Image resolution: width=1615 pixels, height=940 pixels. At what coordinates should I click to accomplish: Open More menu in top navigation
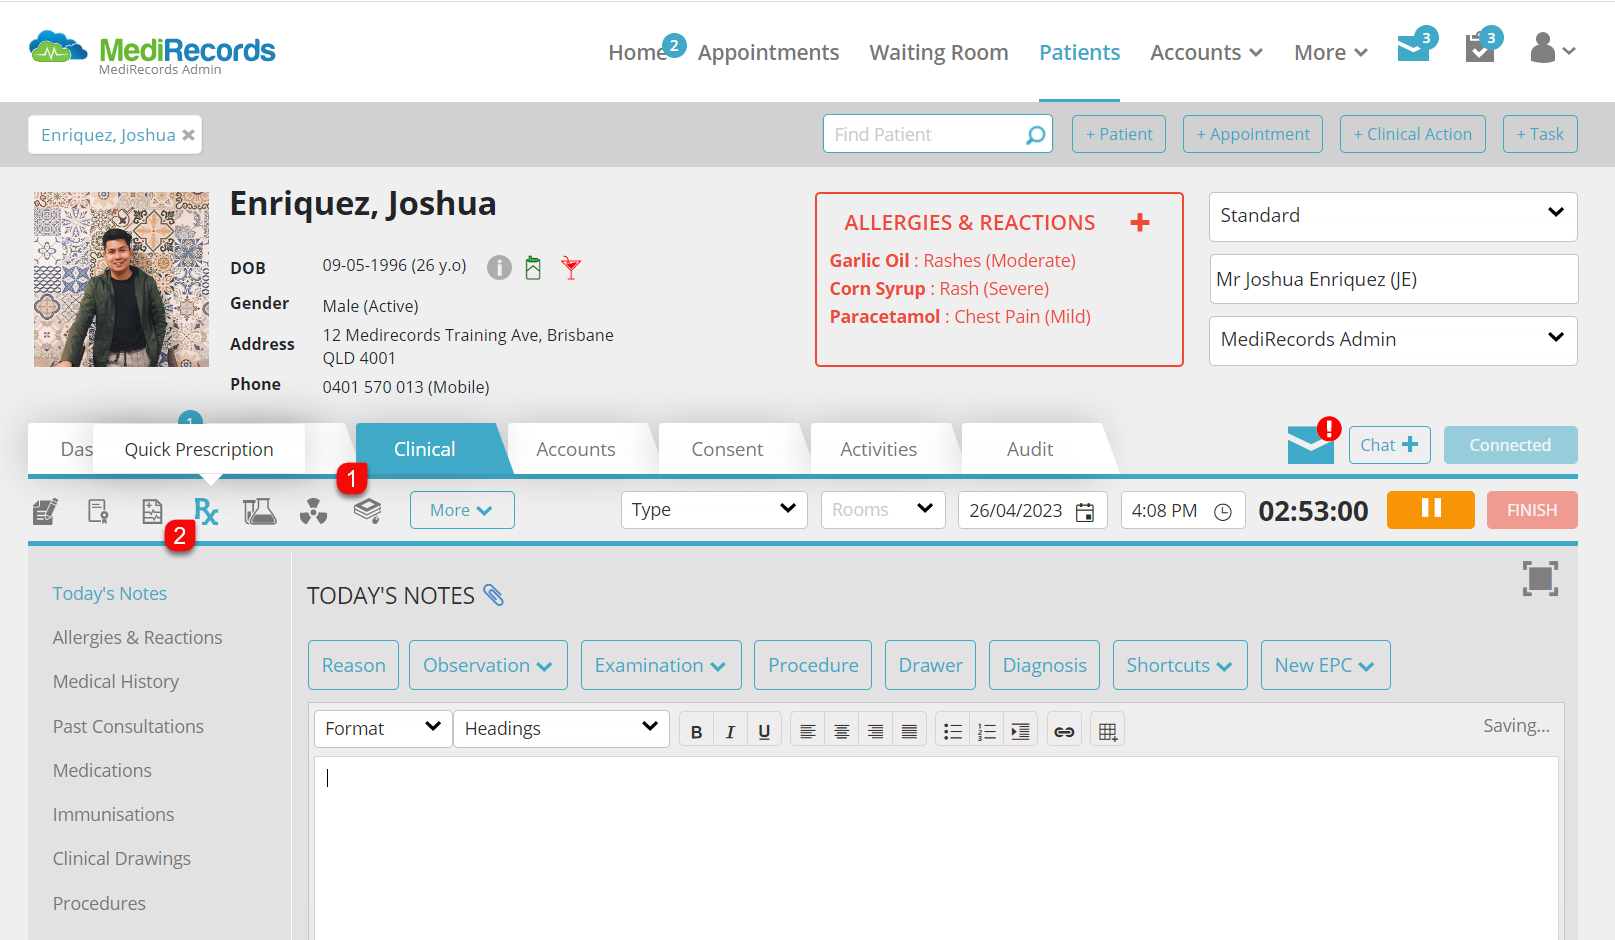(x=1330, y=52)
